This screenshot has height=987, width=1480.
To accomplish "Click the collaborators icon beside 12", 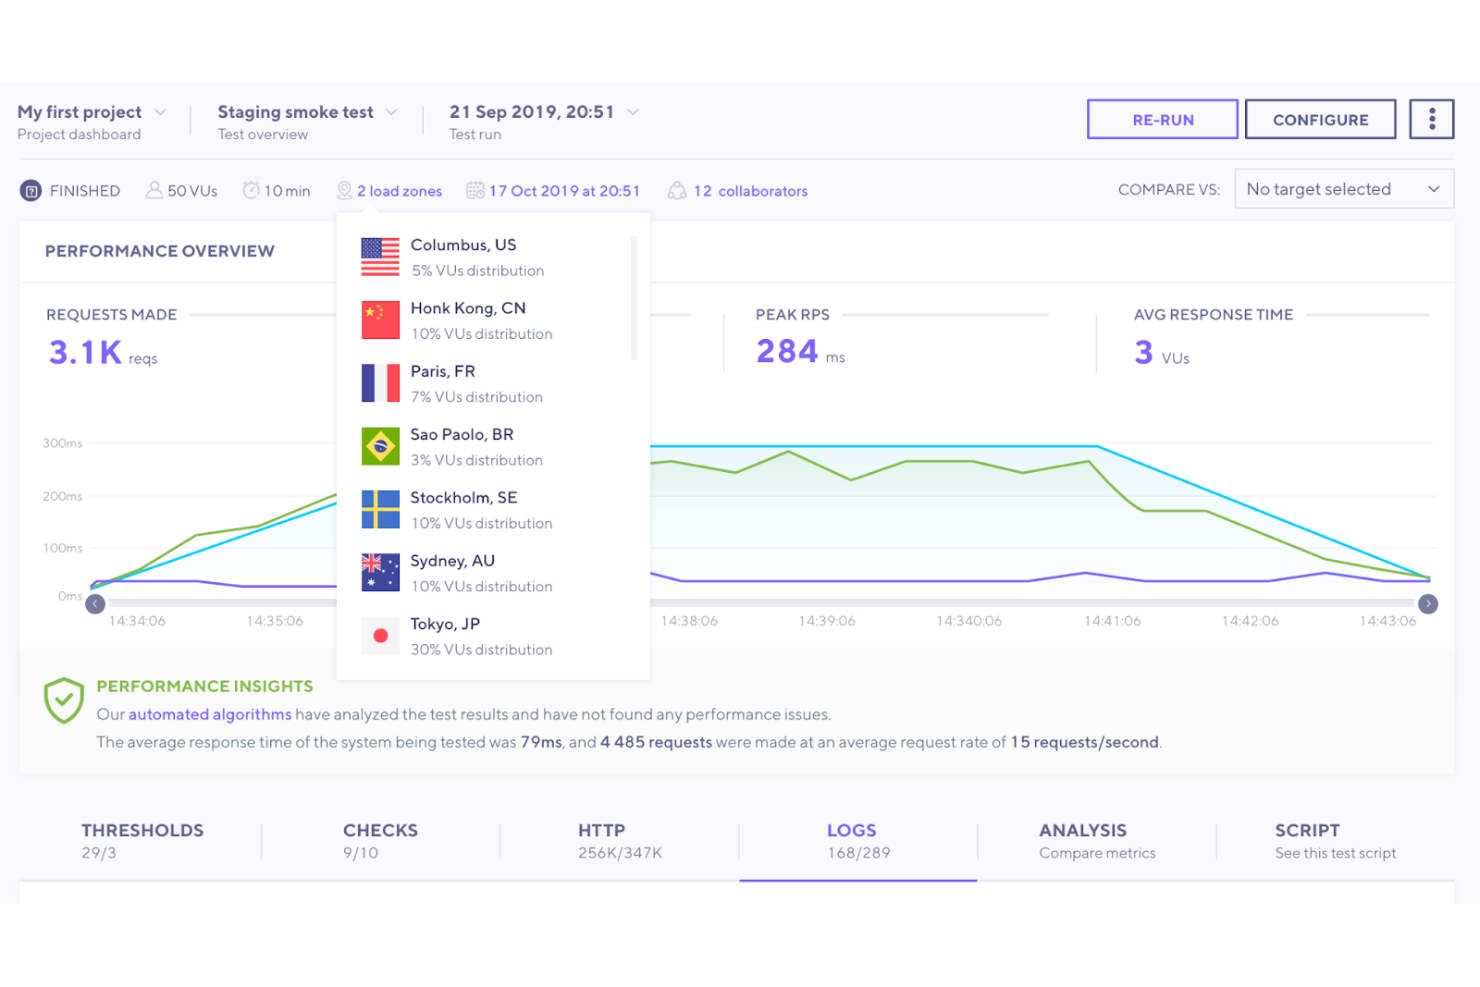I will 677,190.
